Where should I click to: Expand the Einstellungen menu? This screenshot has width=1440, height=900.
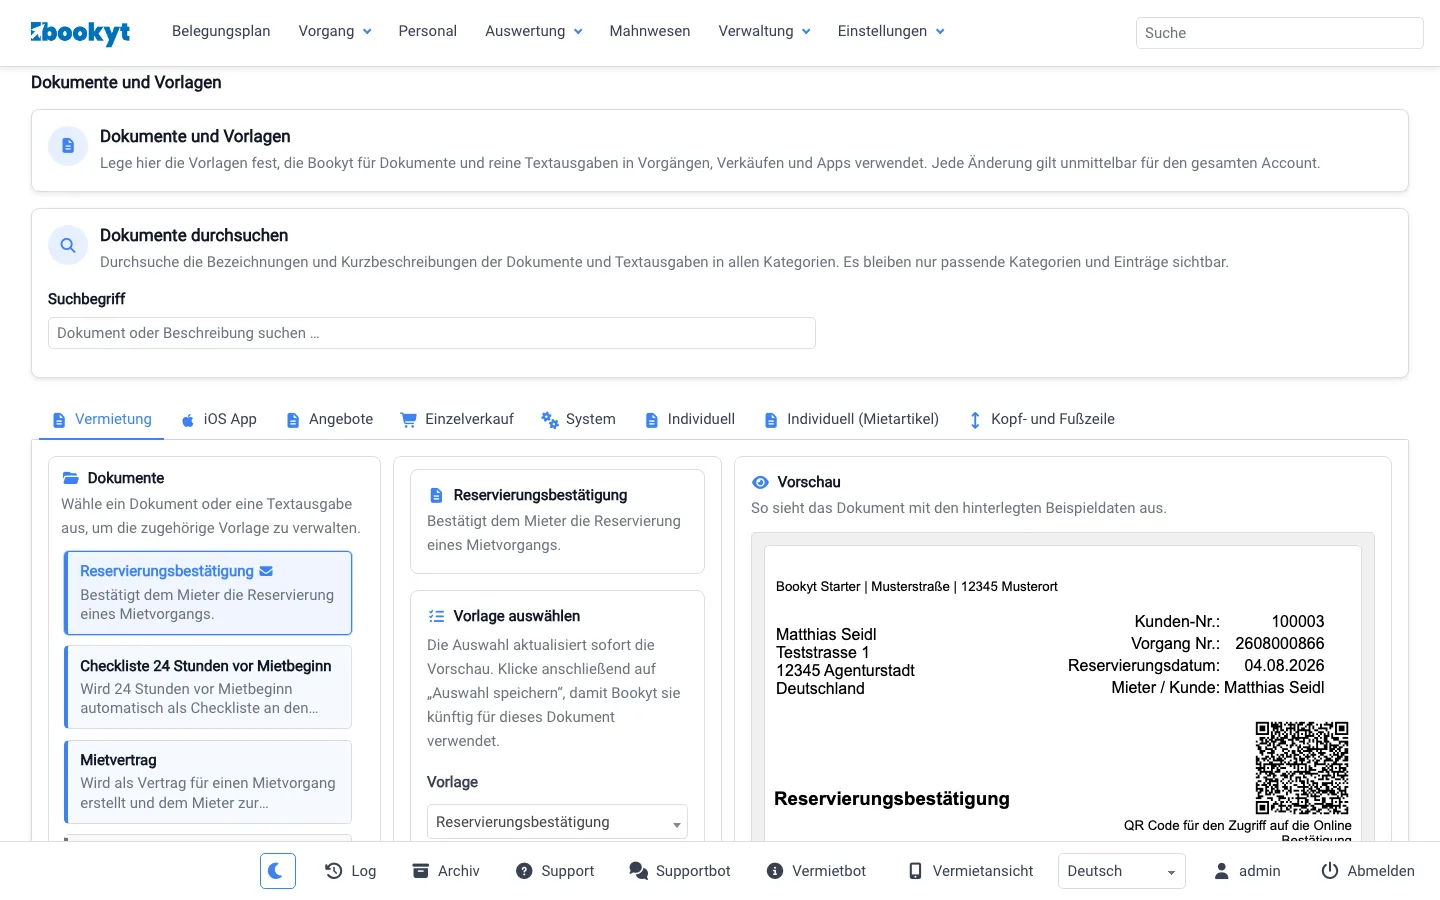[x=891, y=31]
